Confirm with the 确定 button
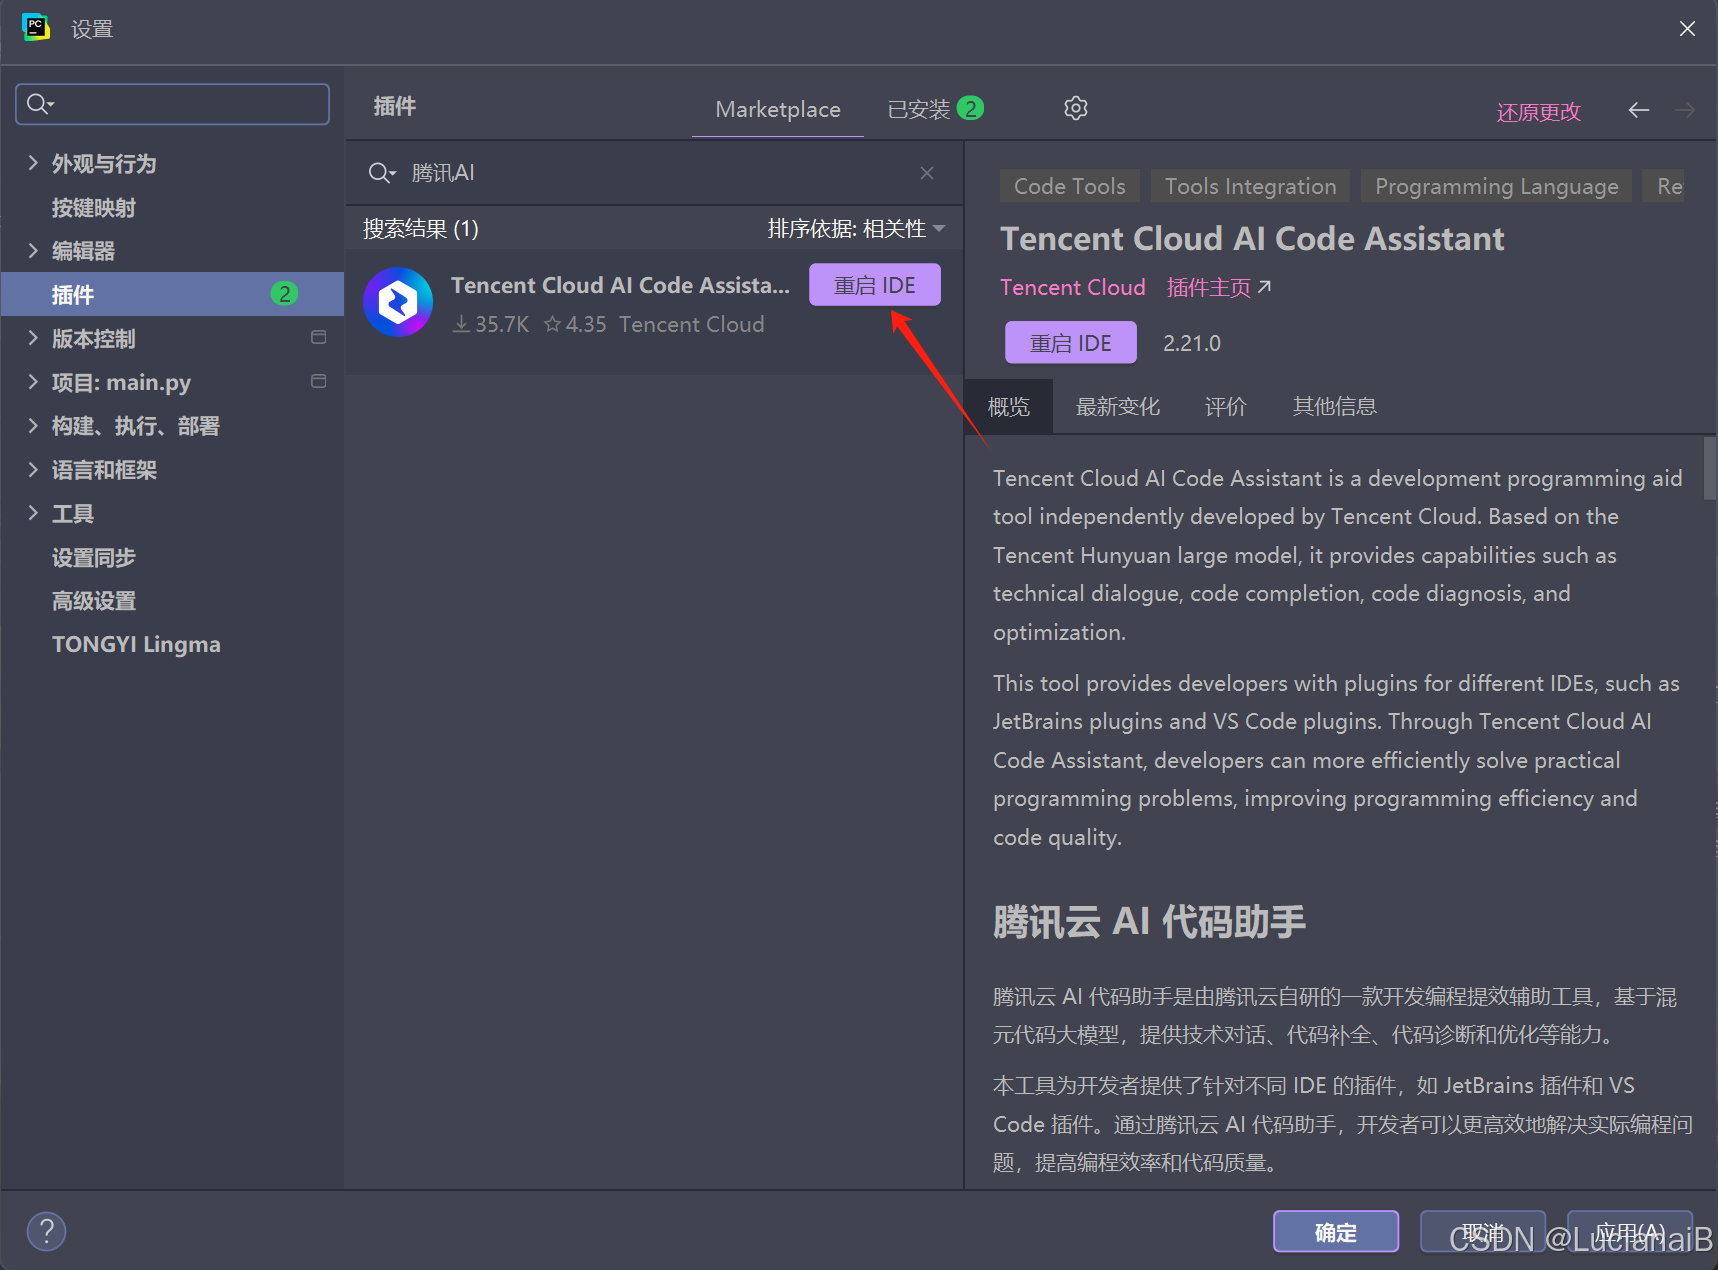This screenshot has height=1270, width=1718. [1336, 1232]
